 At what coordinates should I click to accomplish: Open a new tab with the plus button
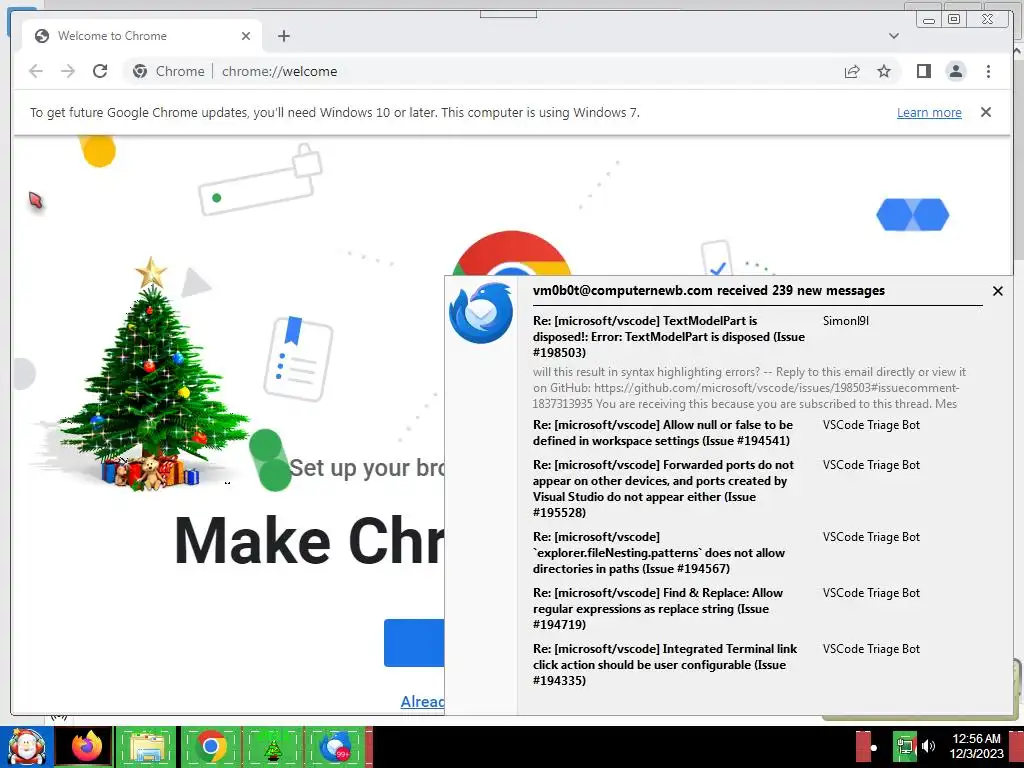[x=283, y=36]
